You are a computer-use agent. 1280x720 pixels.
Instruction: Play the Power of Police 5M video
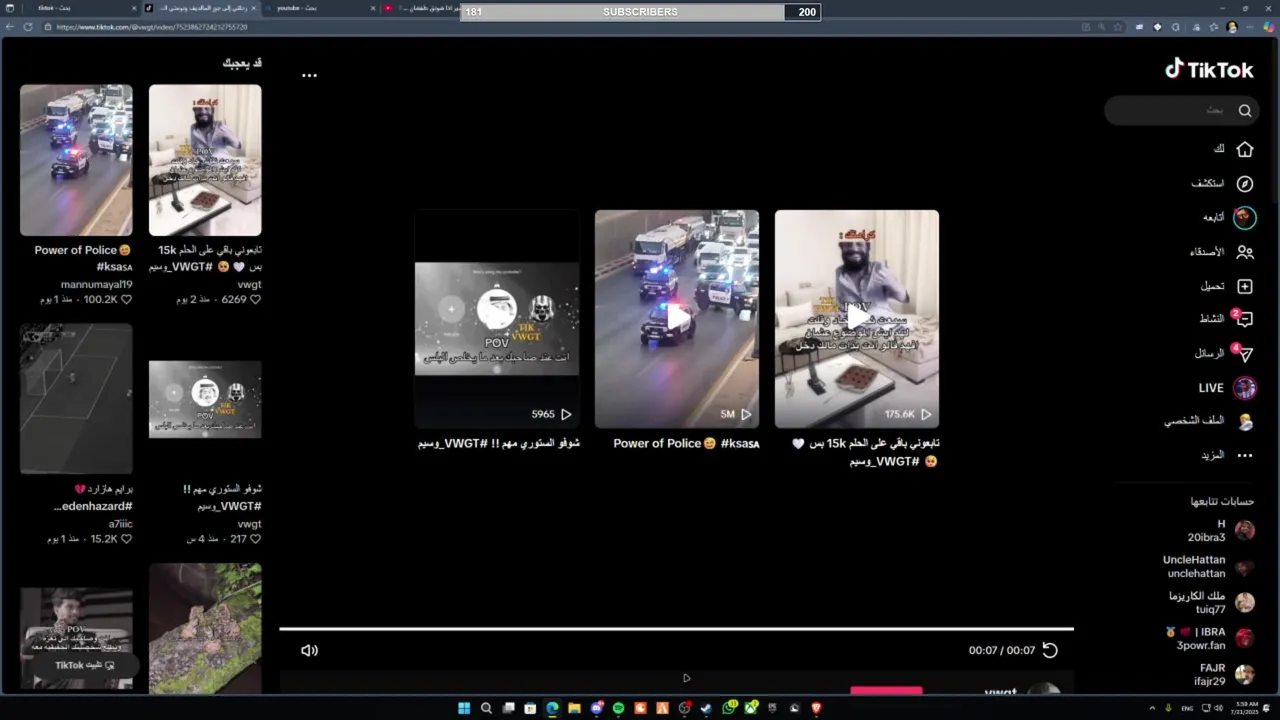(x=677, y=319)
